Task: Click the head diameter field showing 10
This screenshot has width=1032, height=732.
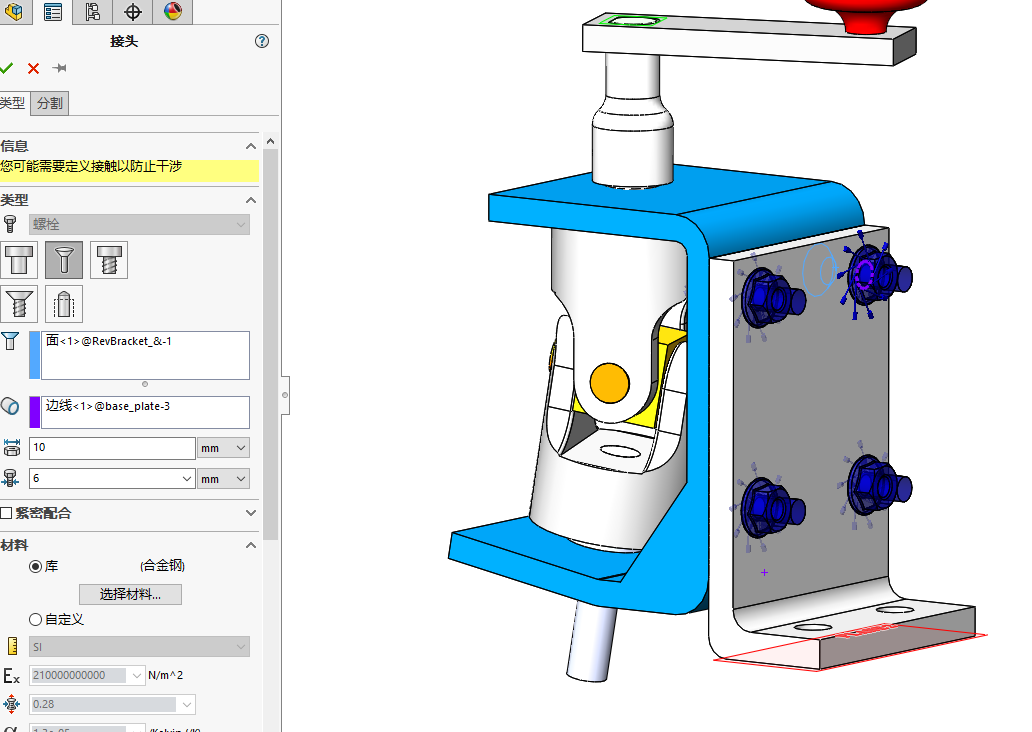Action: (112, 448)
